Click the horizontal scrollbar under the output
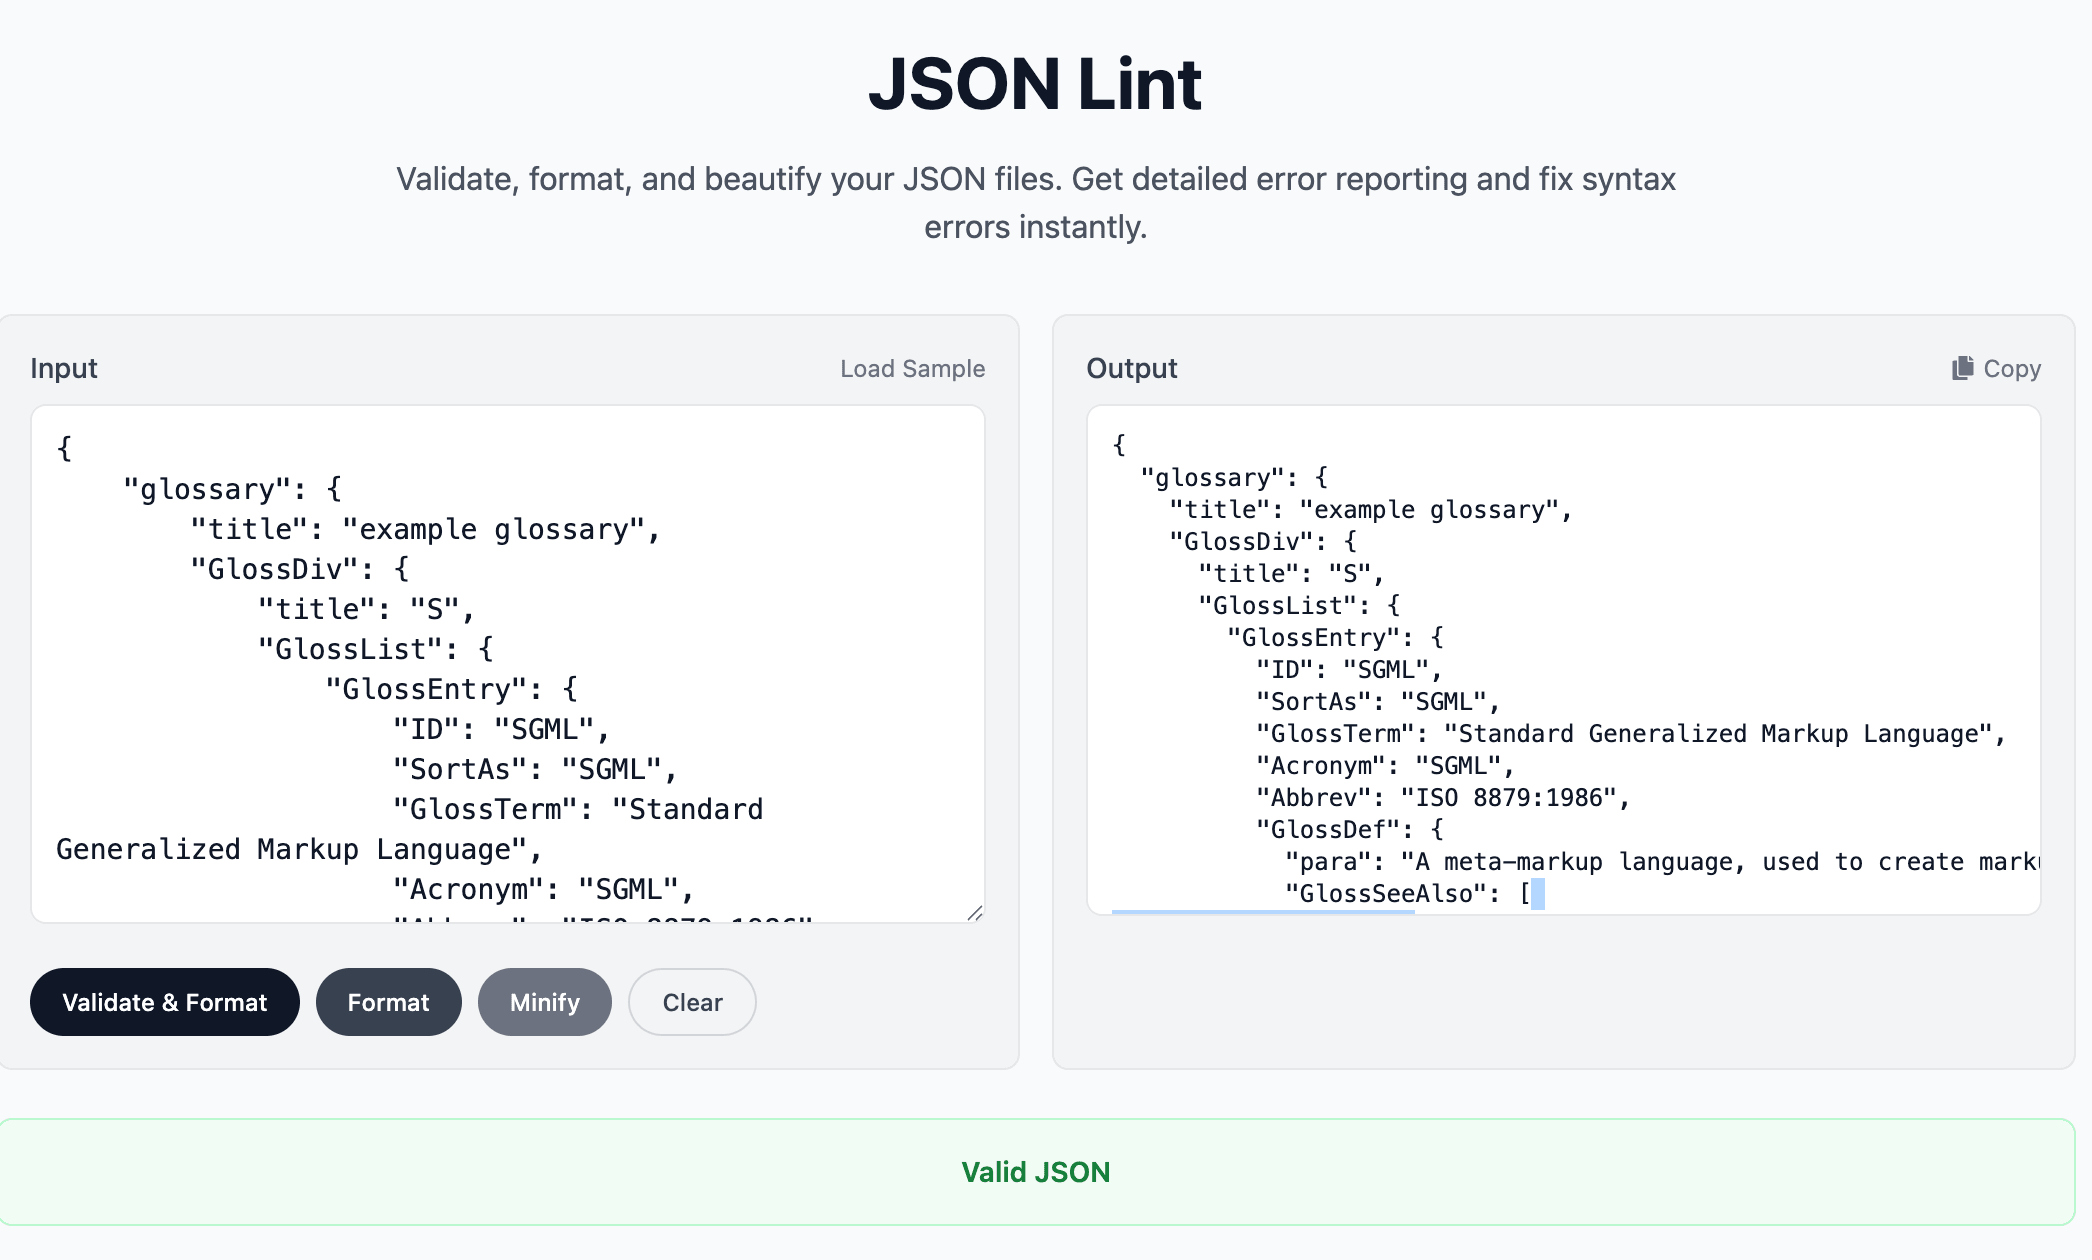 pyautogui.click(x=1265, y=913)
